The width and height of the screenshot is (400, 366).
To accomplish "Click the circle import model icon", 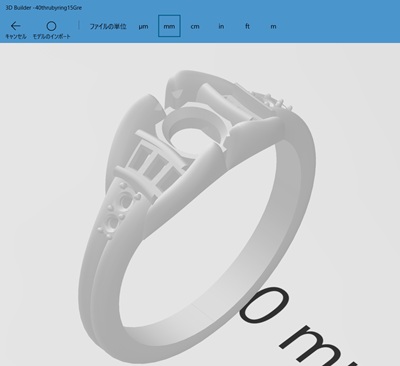I will point(51,26).
